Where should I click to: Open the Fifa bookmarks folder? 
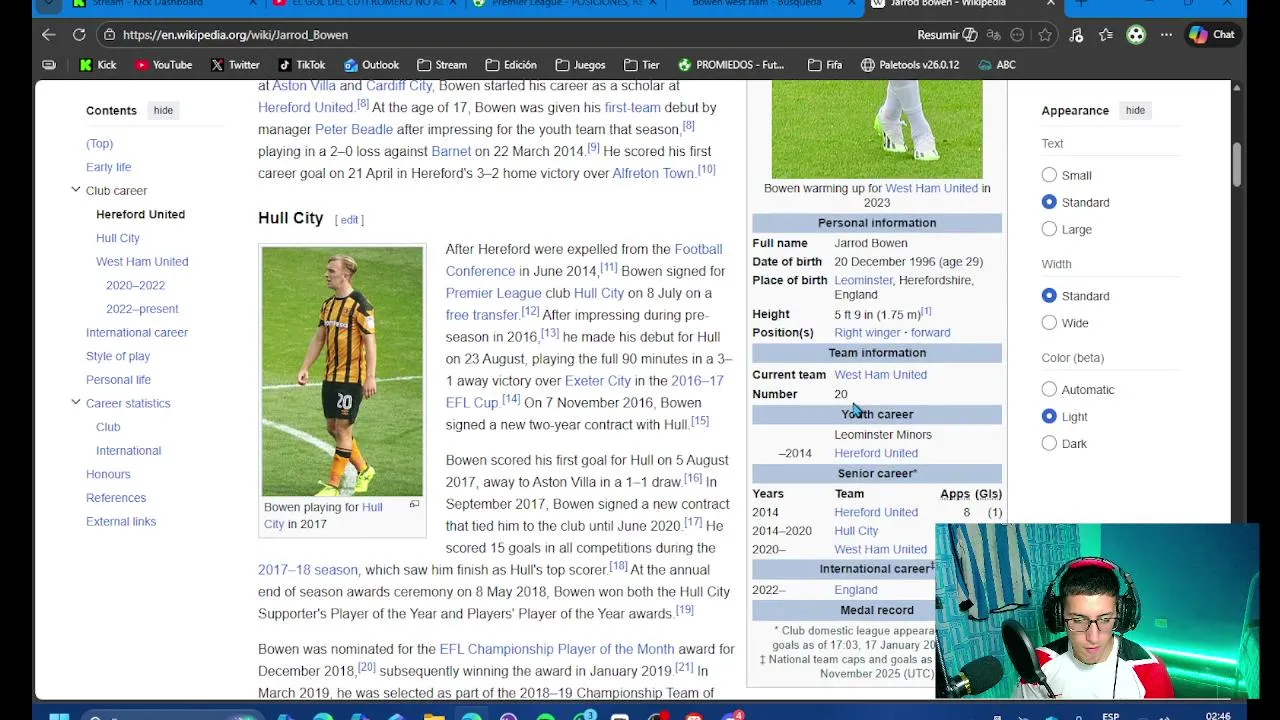(825, 65)
